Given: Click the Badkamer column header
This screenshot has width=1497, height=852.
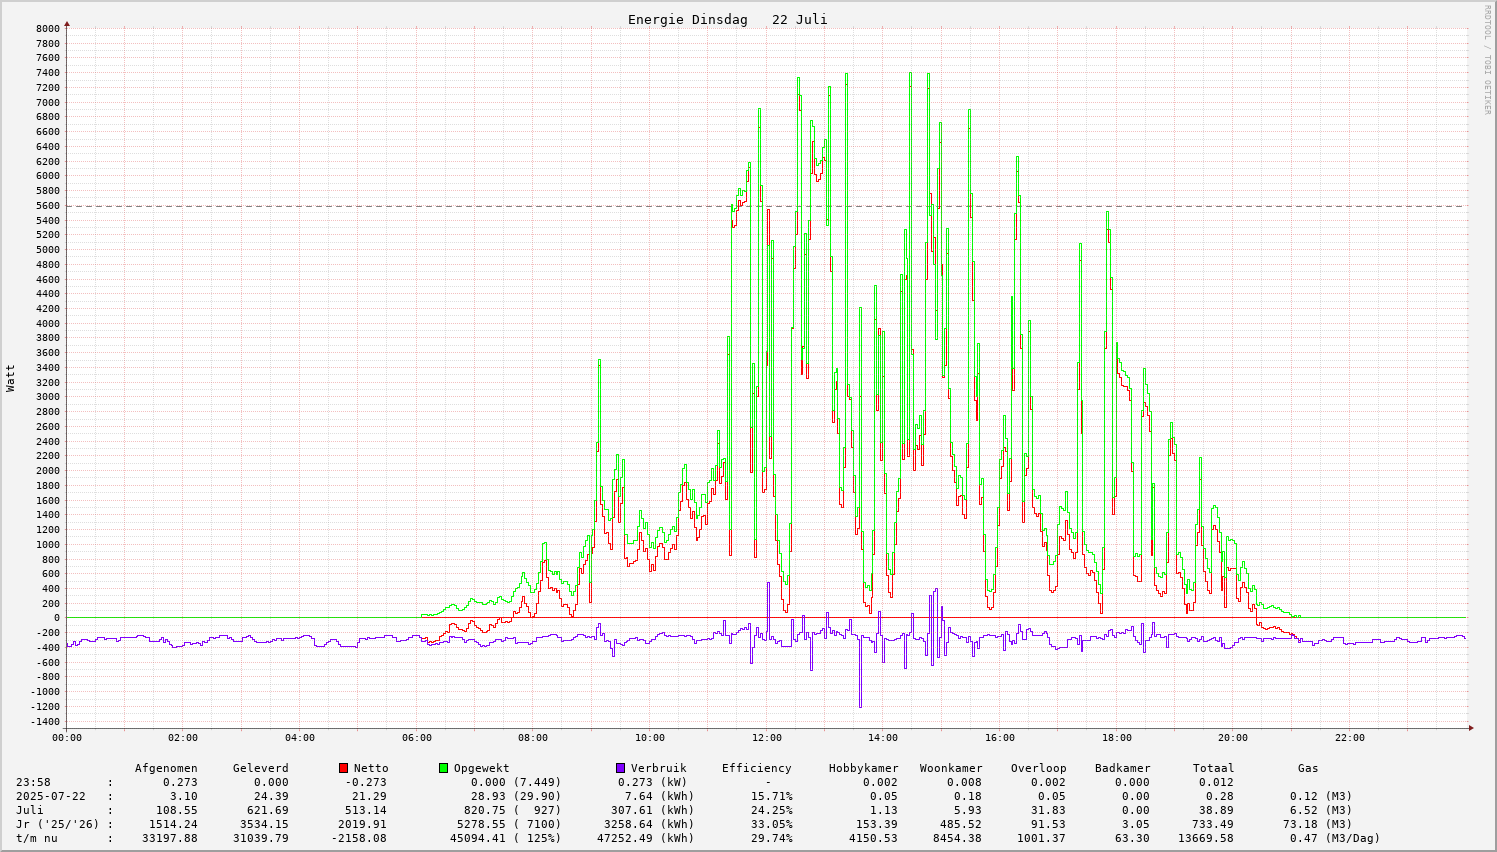Looking at the screenshot, I should click(1122, 768).
